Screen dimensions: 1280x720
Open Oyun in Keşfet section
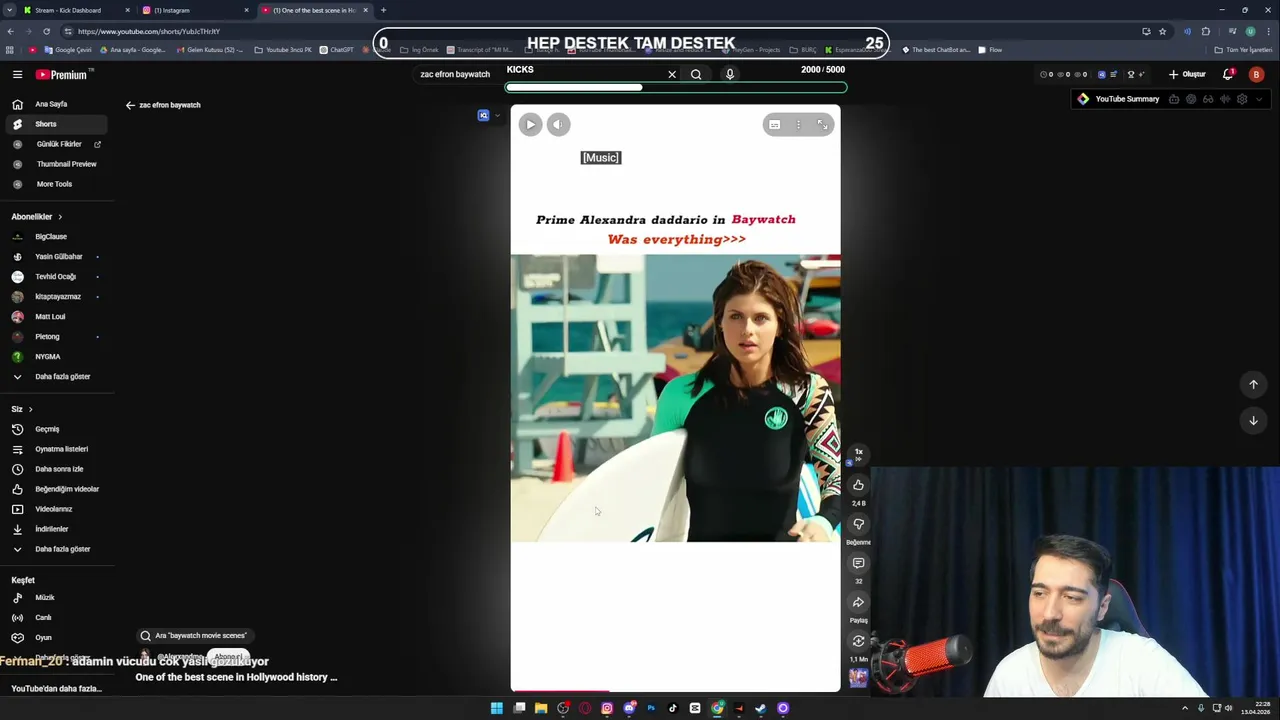pyautogui.click(x=54, y=638)
